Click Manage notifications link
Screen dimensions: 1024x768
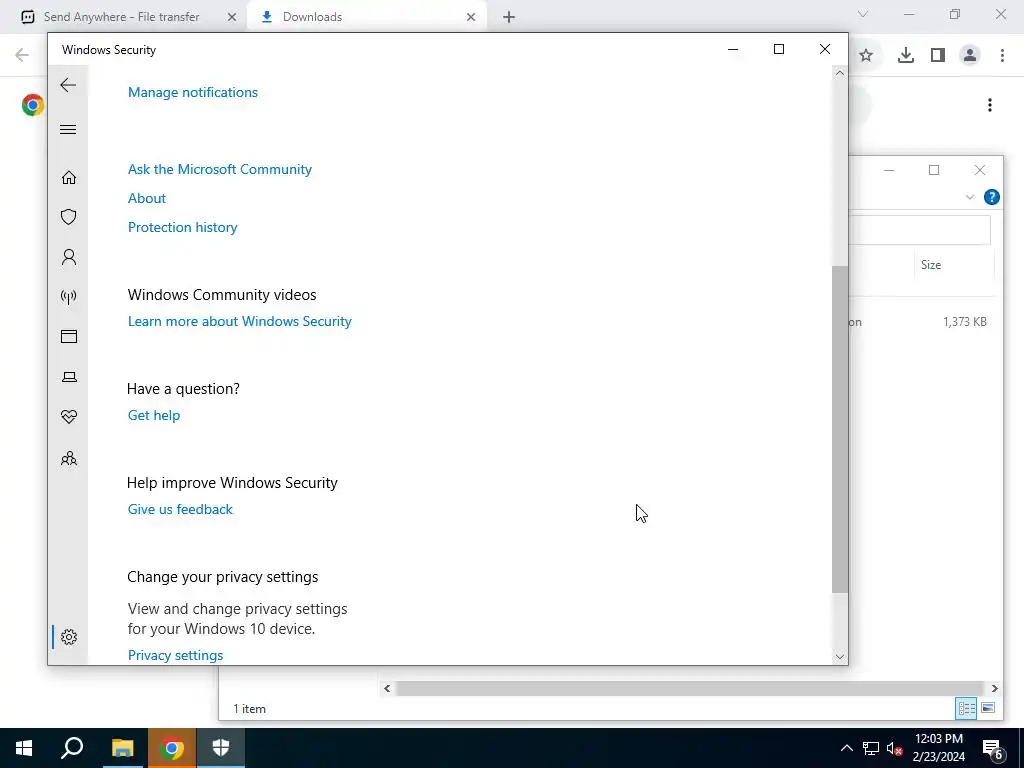point(193,92)
